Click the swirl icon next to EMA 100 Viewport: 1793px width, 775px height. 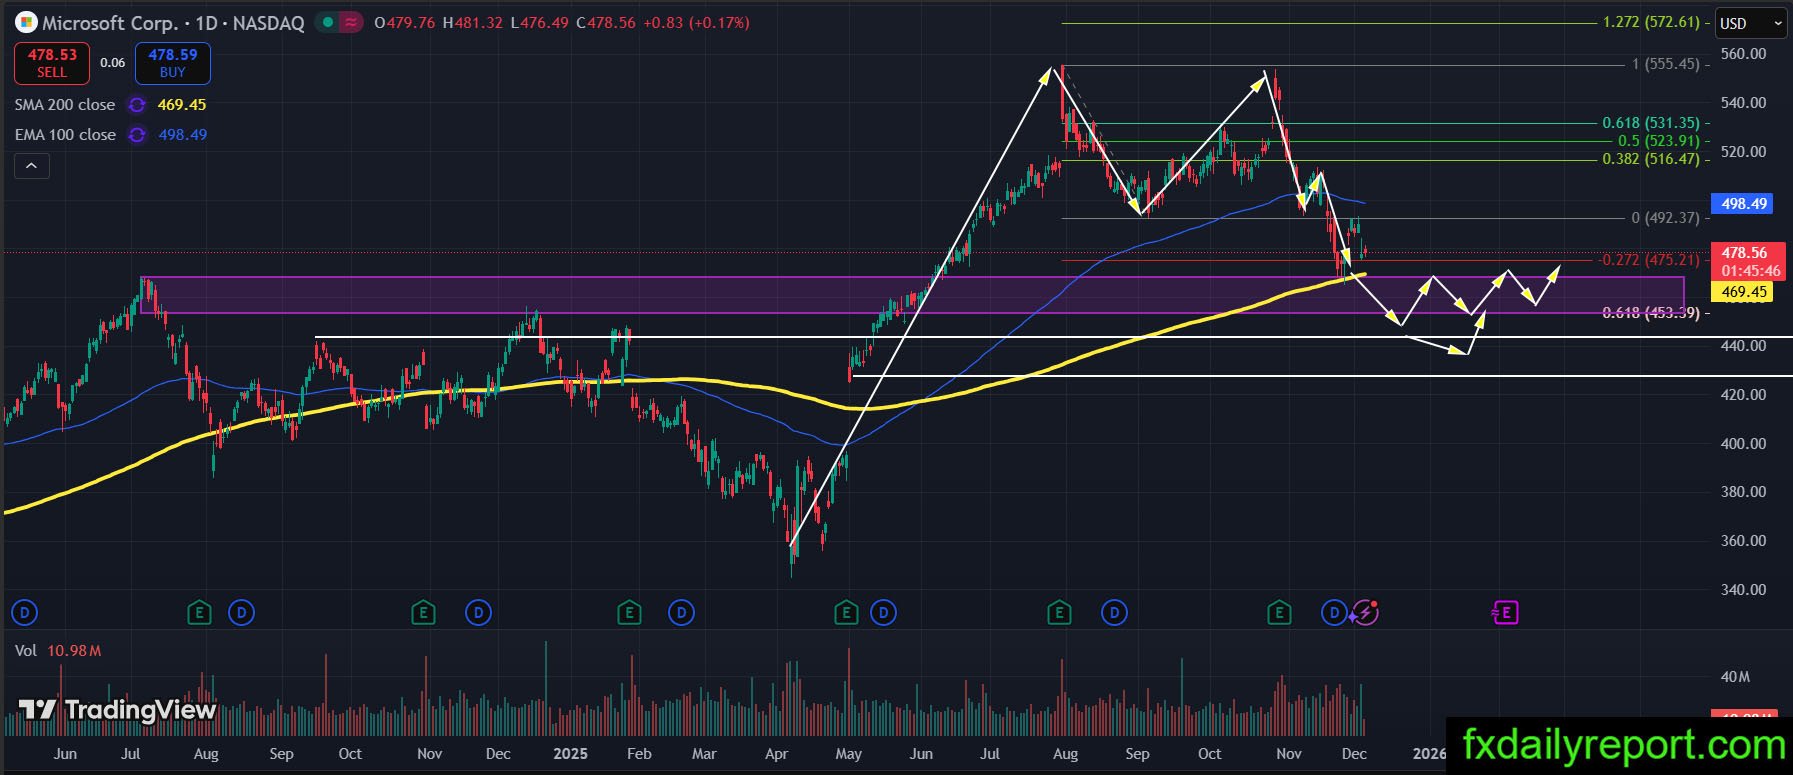[x=137, y=135]
